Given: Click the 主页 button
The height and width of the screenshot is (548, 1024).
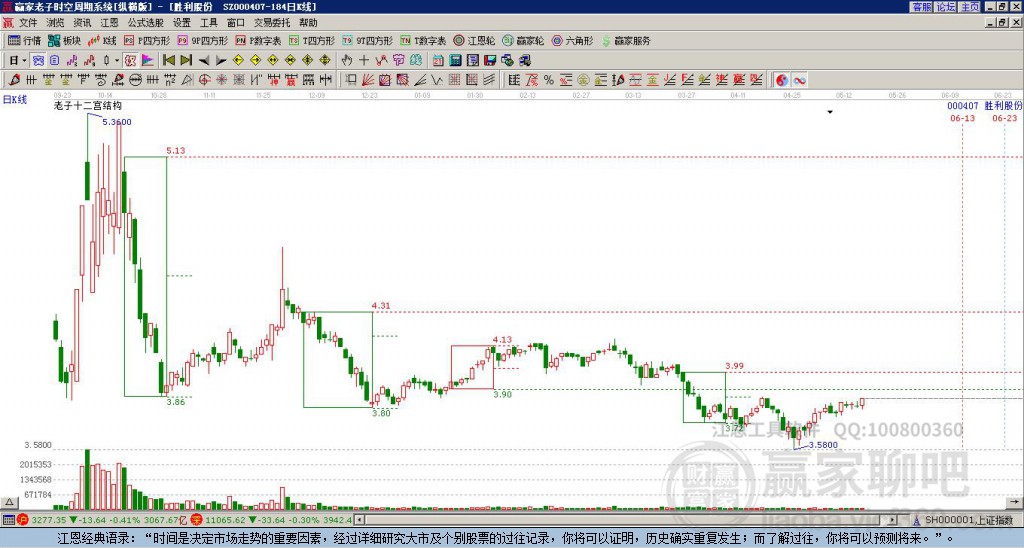Looking at the screenshot, I should (x=970, y=7).
